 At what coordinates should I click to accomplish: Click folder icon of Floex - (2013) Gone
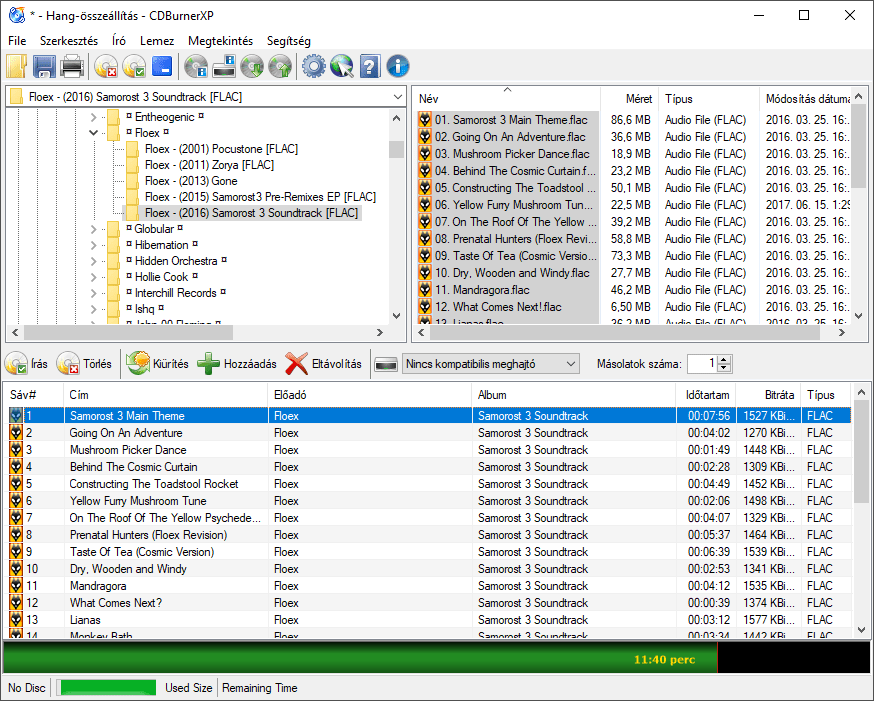click(132, 181)
